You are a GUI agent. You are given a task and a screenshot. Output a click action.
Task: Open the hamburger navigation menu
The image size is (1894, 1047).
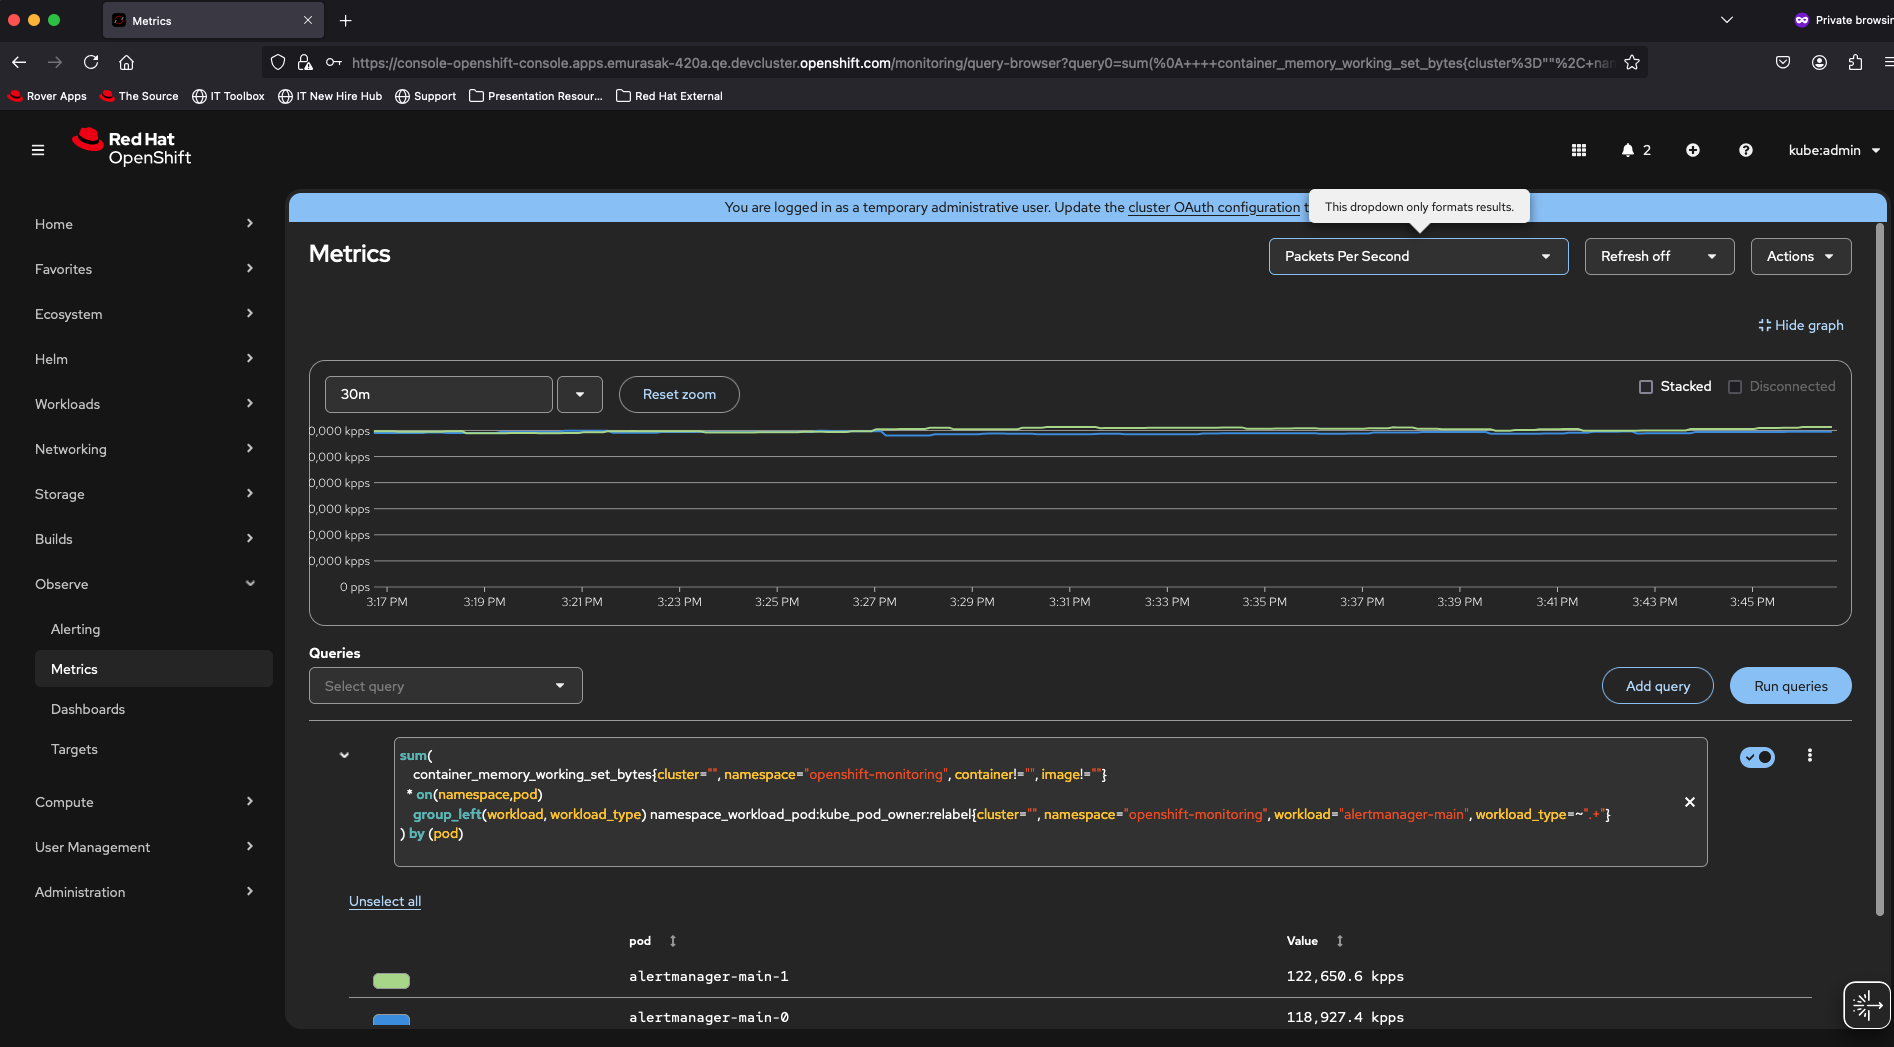(38, 150)
